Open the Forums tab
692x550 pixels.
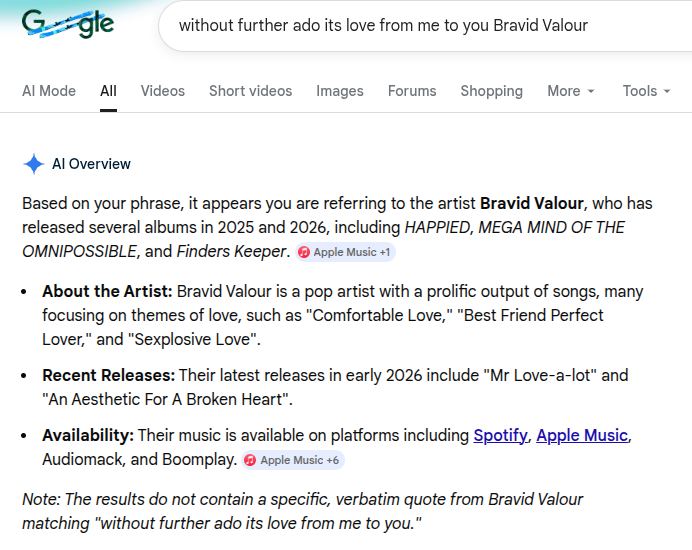point(412,91)
